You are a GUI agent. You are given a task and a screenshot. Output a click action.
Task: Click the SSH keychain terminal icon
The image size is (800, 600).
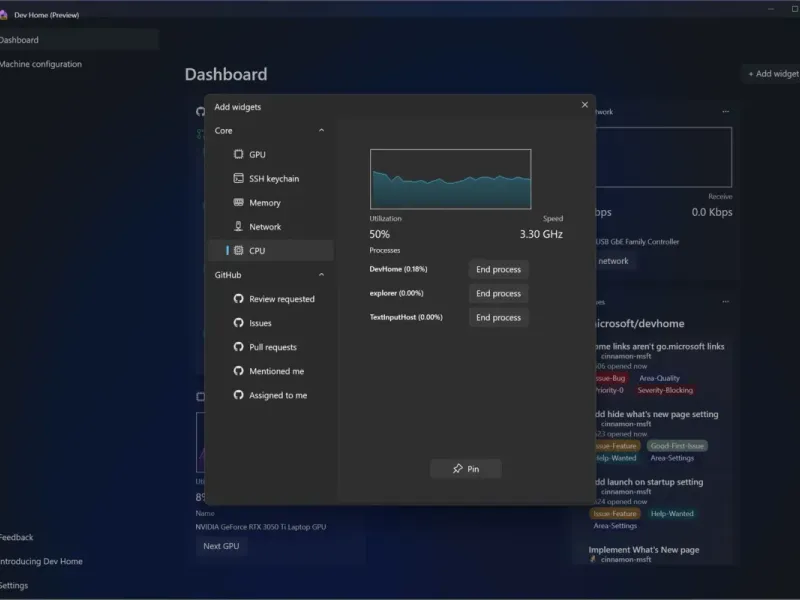[x=238, y=178]
